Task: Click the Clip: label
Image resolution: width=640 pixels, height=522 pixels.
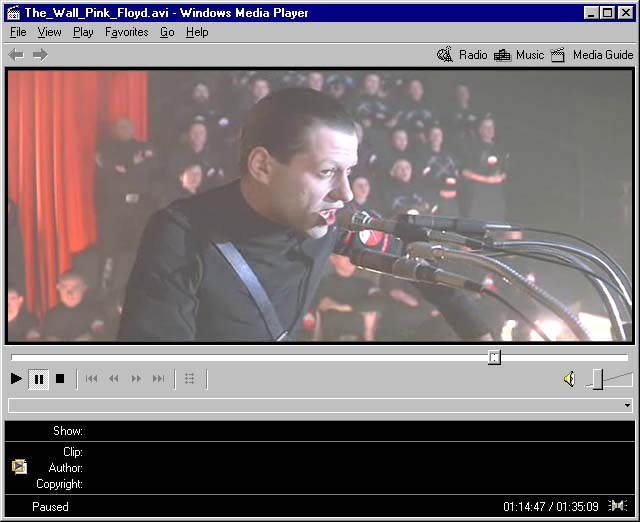Action: pyautogui.click(x=73, y=452)
